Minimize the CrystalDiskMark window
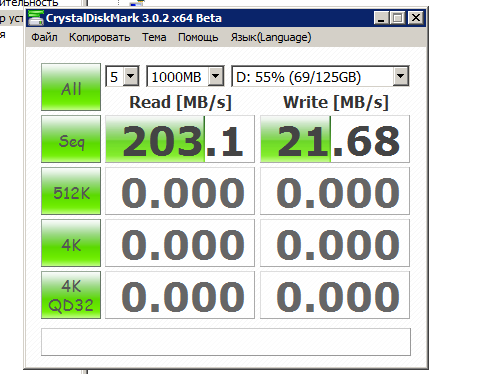Image resolution: width=490 pixels, height=374 pixels. click(x=381, y=18)
